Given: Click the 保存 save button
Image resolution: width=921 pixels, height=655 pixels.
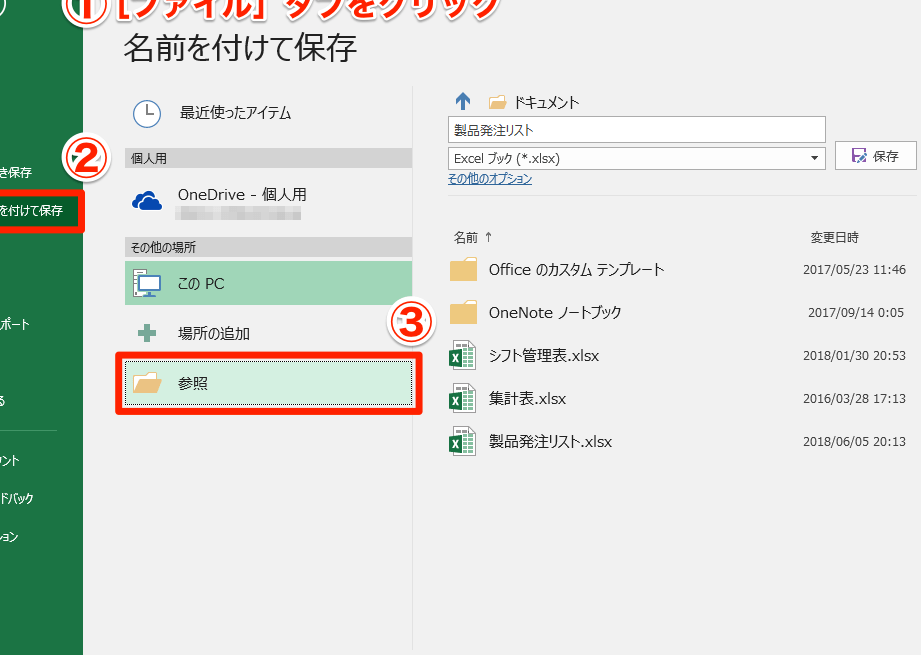Looking at the screenshot, I should tap(876, 156).
